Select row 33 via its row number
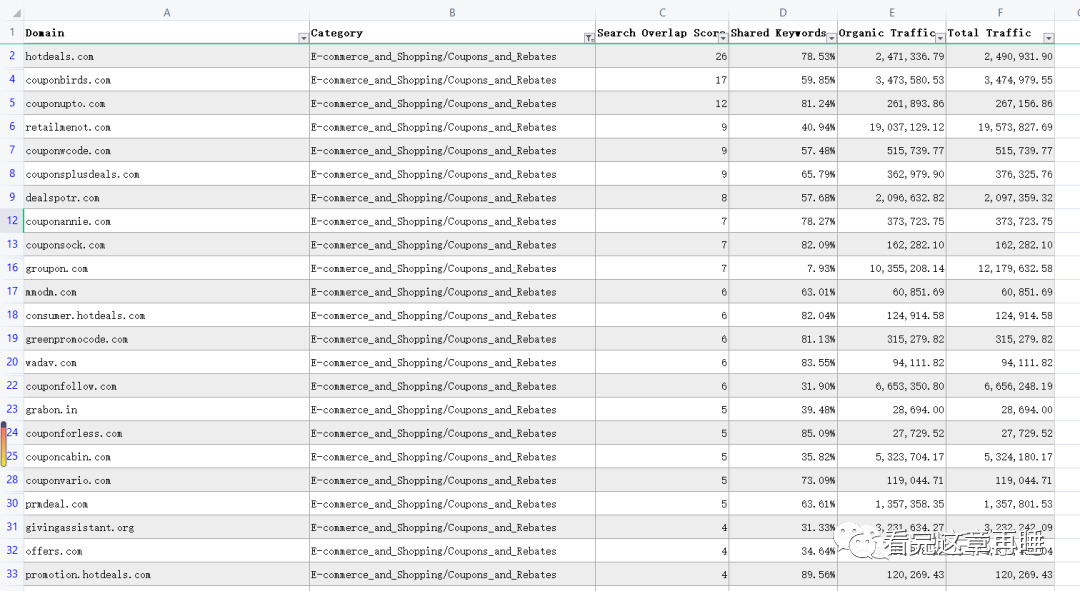The width and height of the screenshot is (1080, 591). (12, 574)
